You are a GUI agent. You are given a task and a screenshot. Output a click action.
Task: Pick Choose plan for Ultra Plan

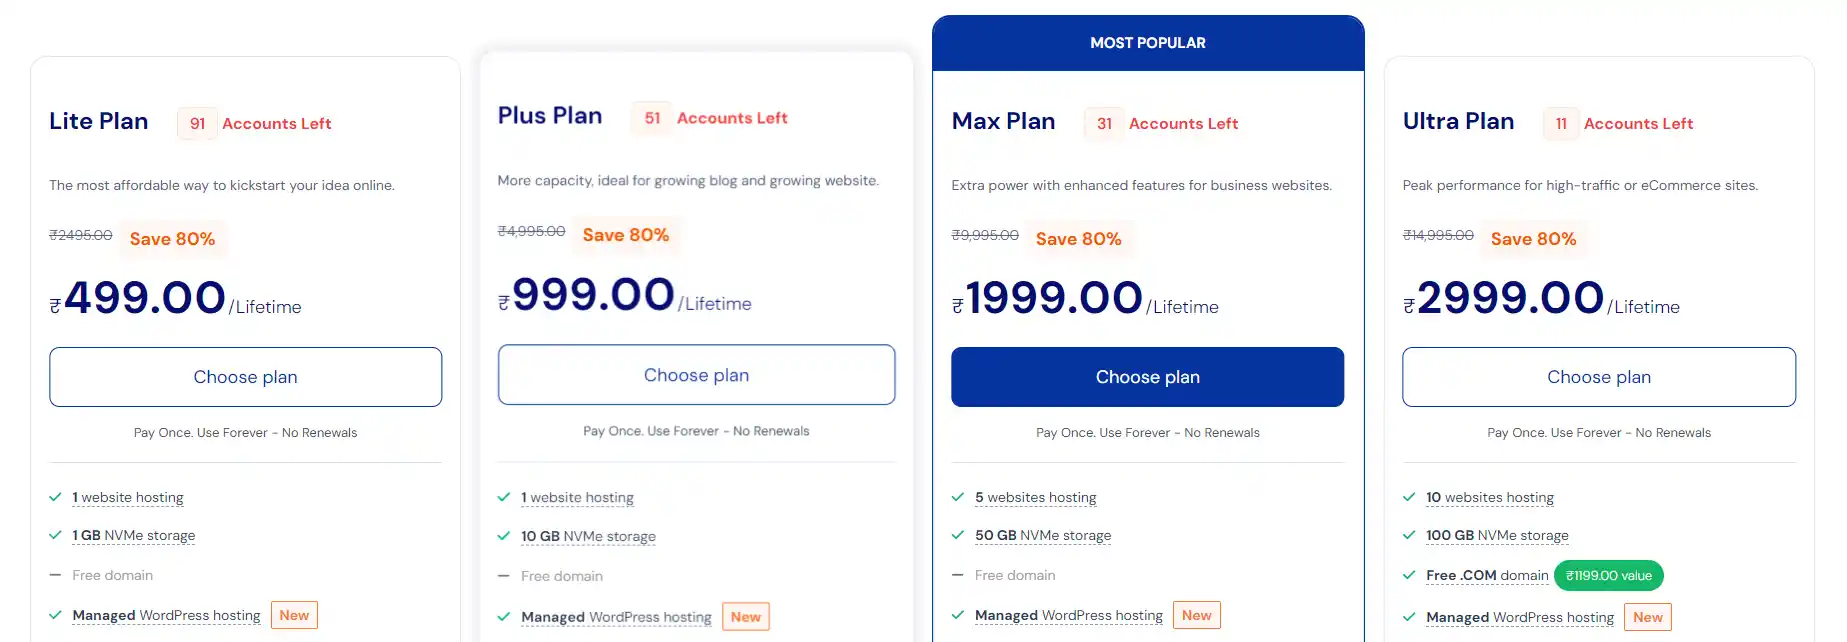click(1598, 377)
